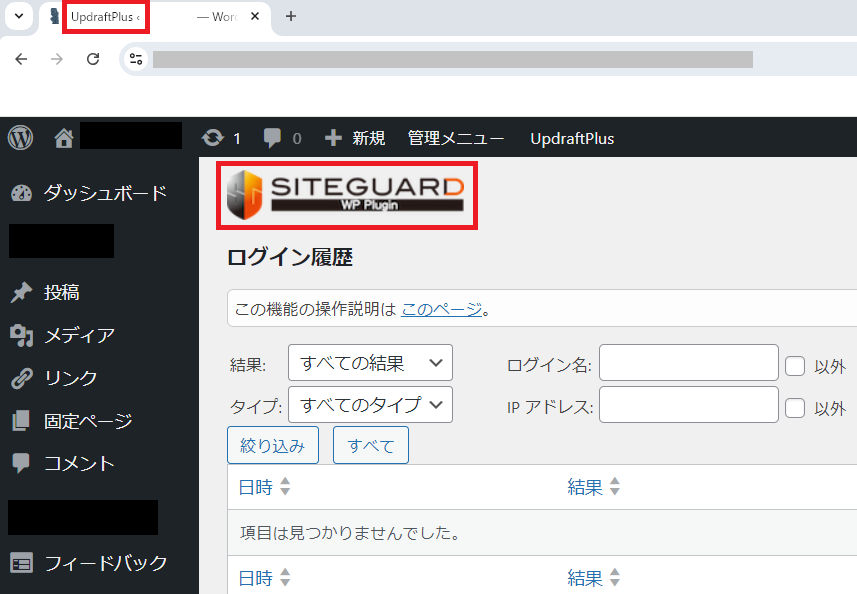Open ダッシュボード in the sidebar menu
This screenshot has height=594, width=857.
coord(104,193)
